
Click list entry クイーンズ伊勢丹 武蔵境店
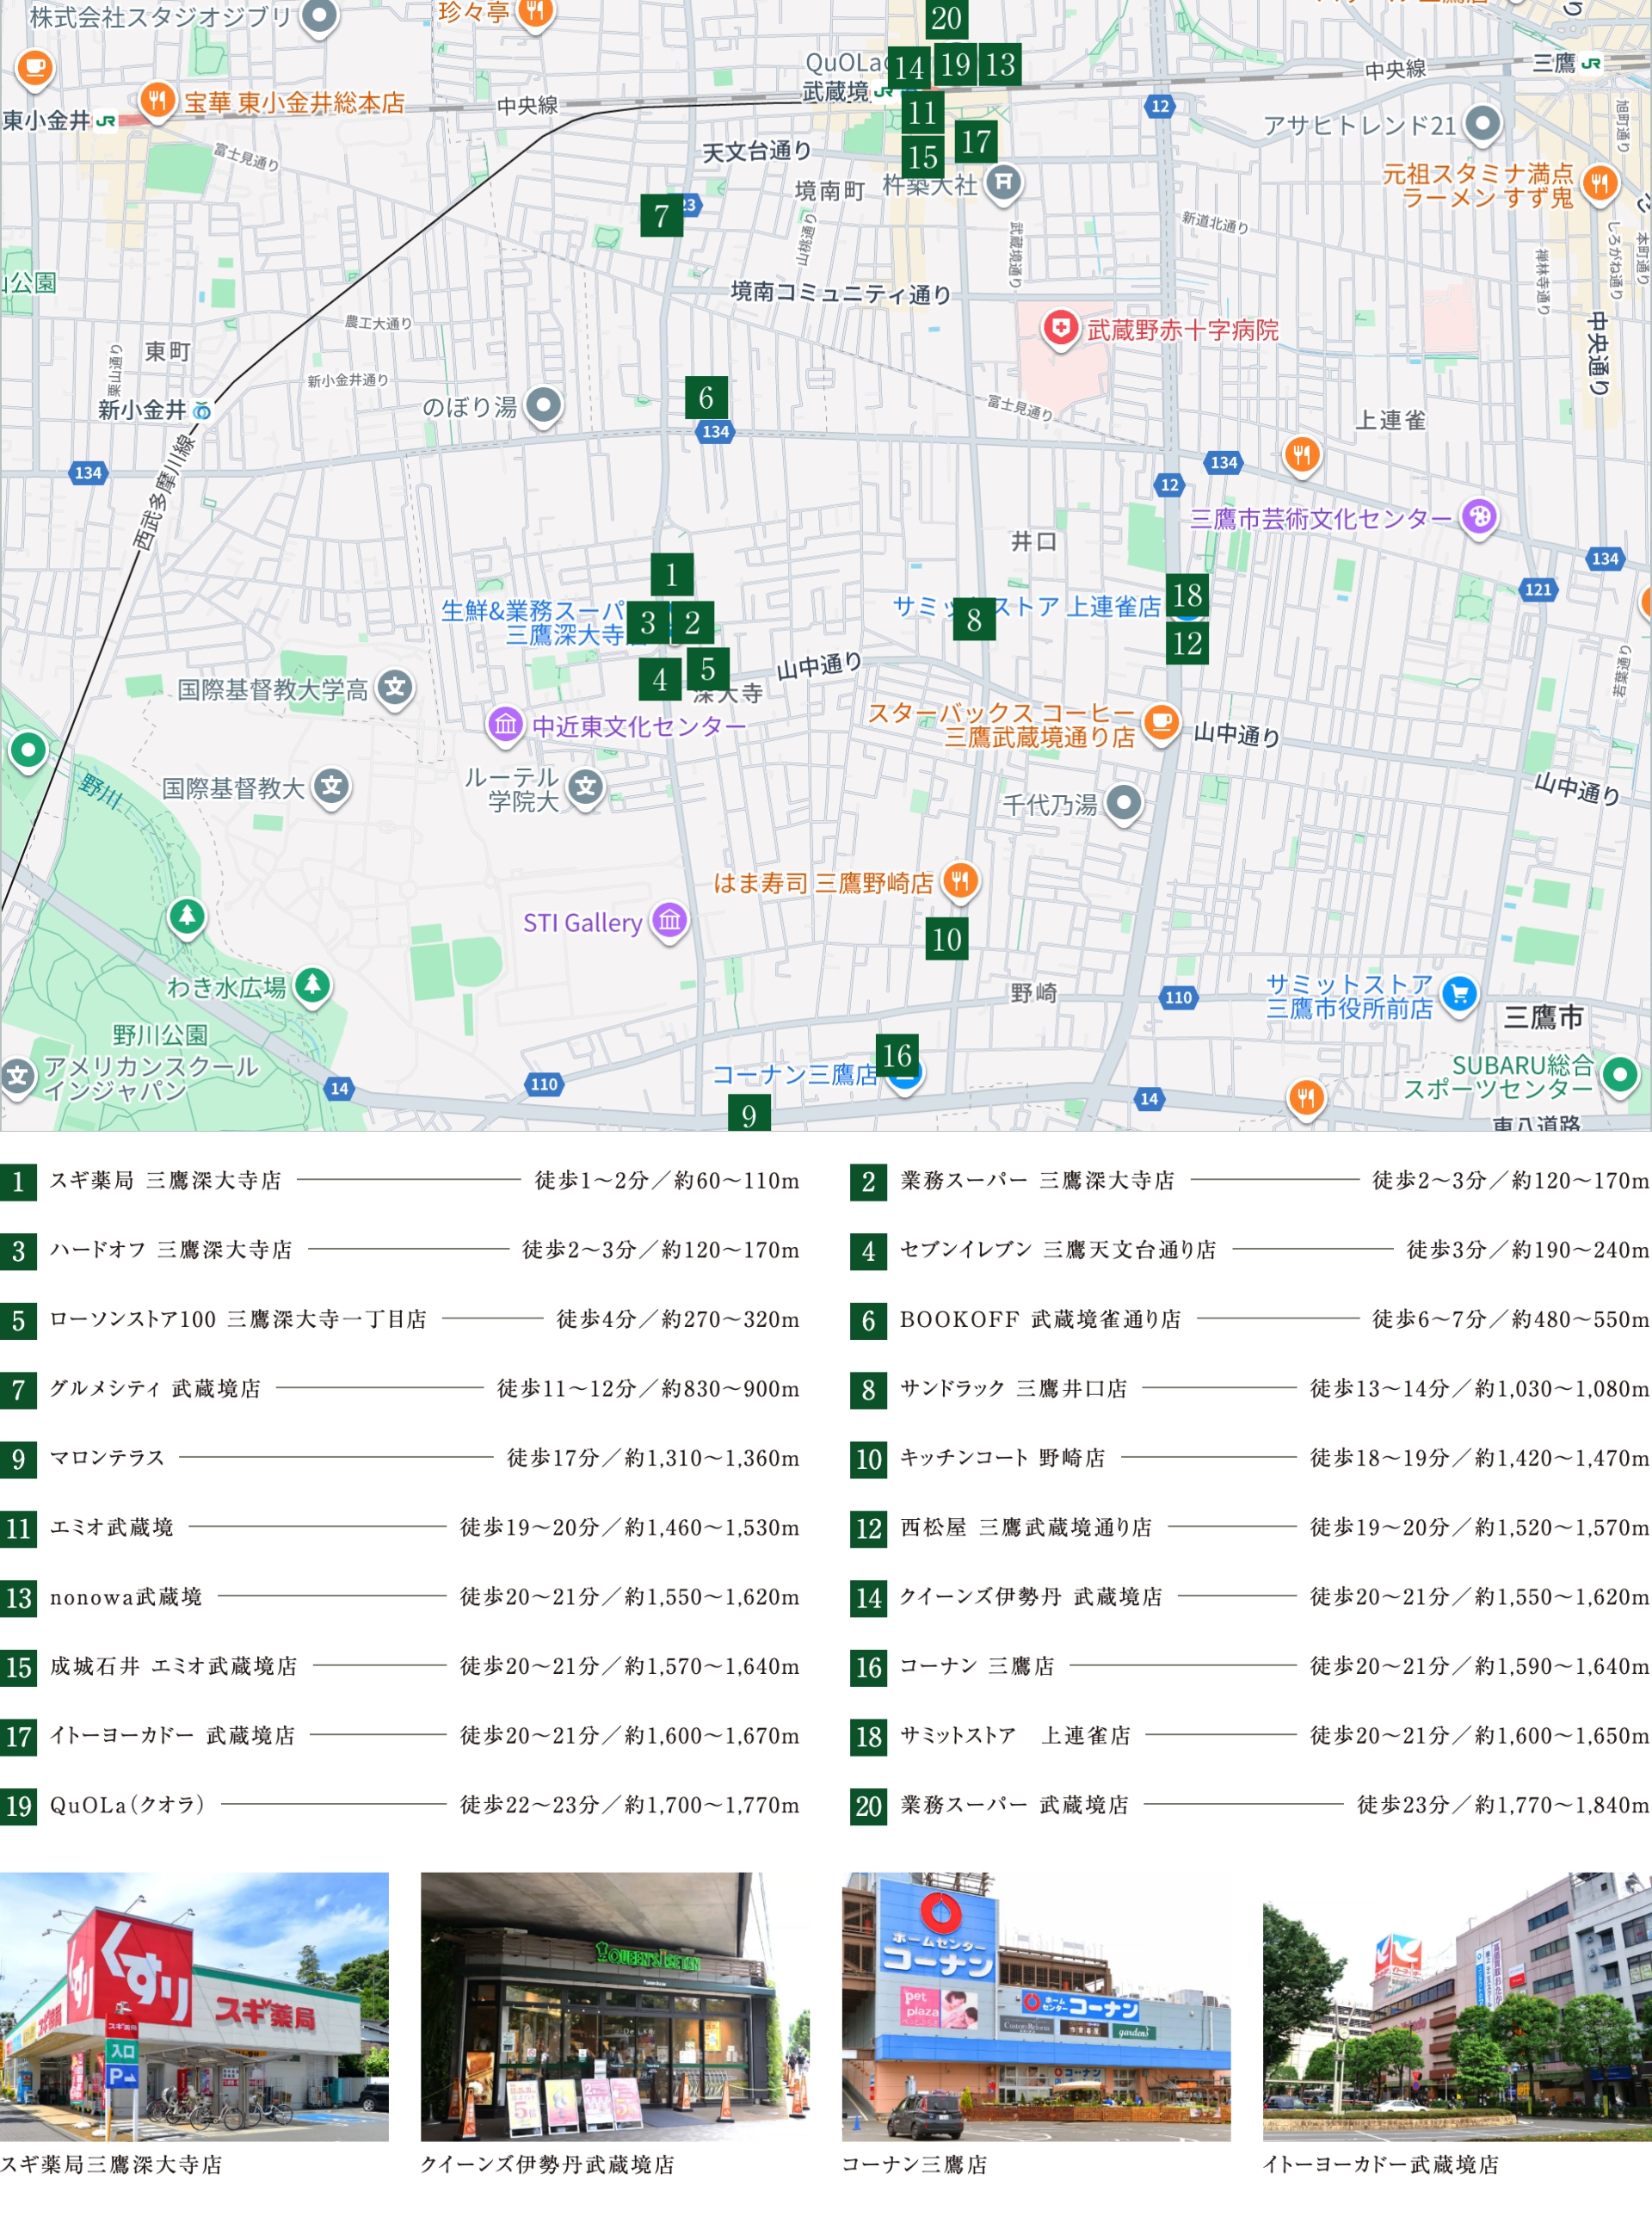[1250, 1598]
